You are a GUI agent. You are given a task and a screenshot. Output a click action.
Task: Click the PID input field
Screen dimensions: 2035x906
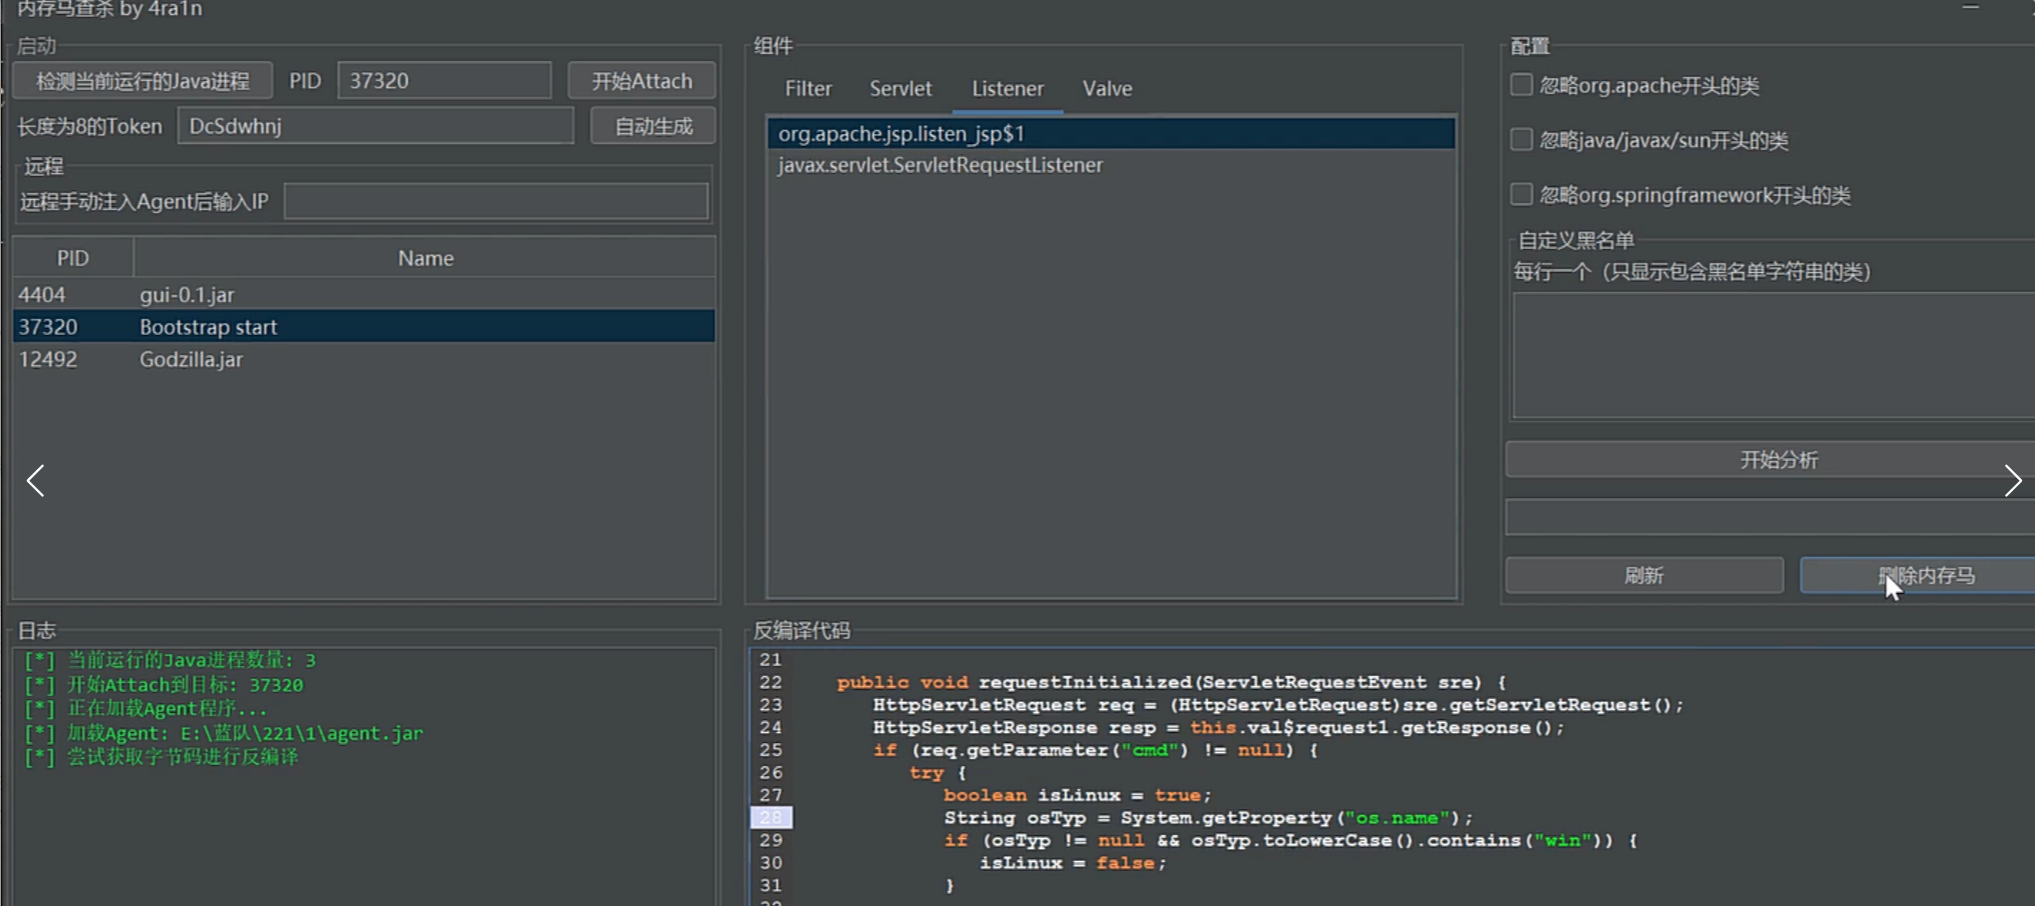click(x=444, y=81)
